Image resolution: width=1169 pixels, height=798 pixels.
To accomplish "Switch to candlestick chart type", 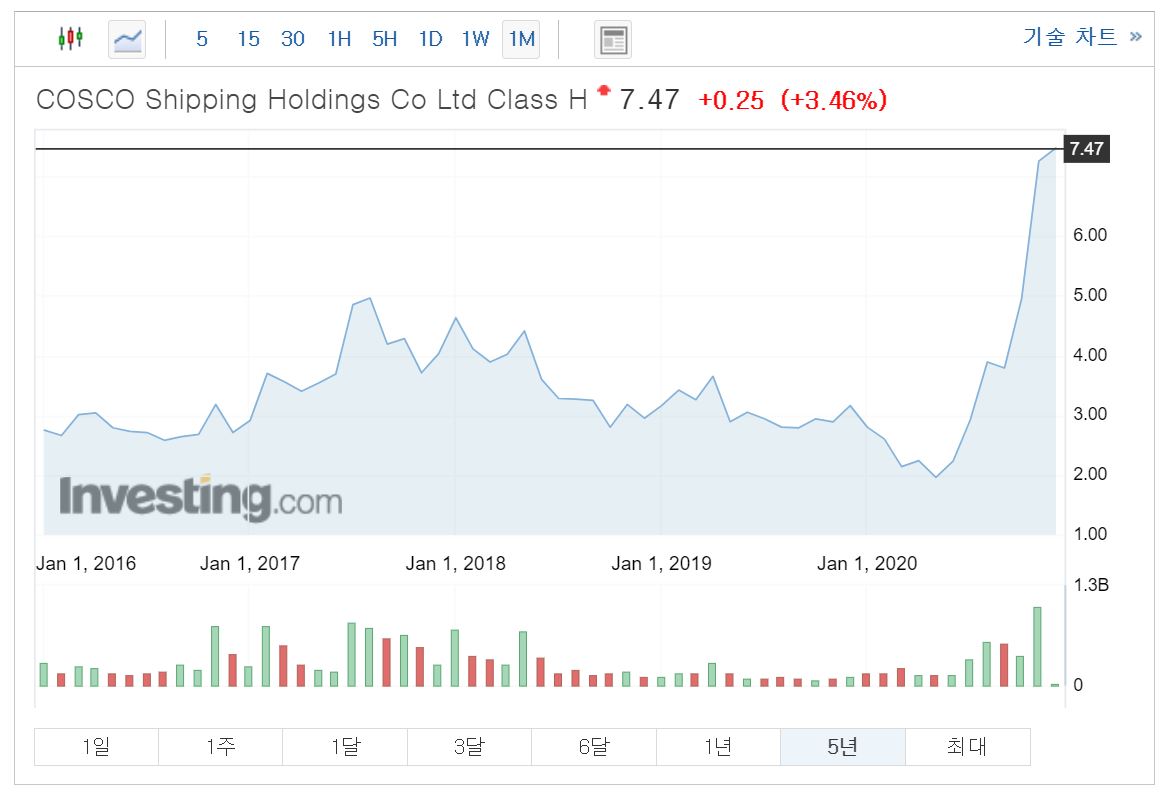I will coord(71,38).
